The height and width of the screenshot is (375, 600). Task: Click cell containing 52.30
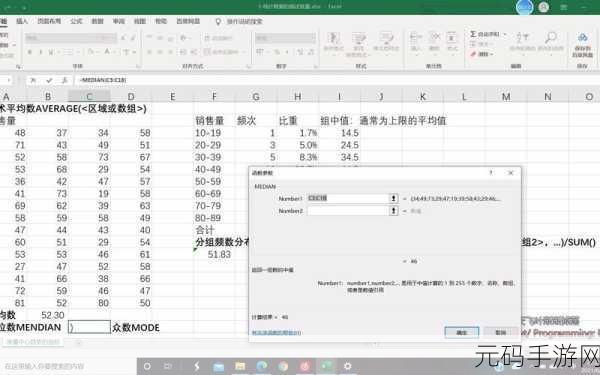47,315
